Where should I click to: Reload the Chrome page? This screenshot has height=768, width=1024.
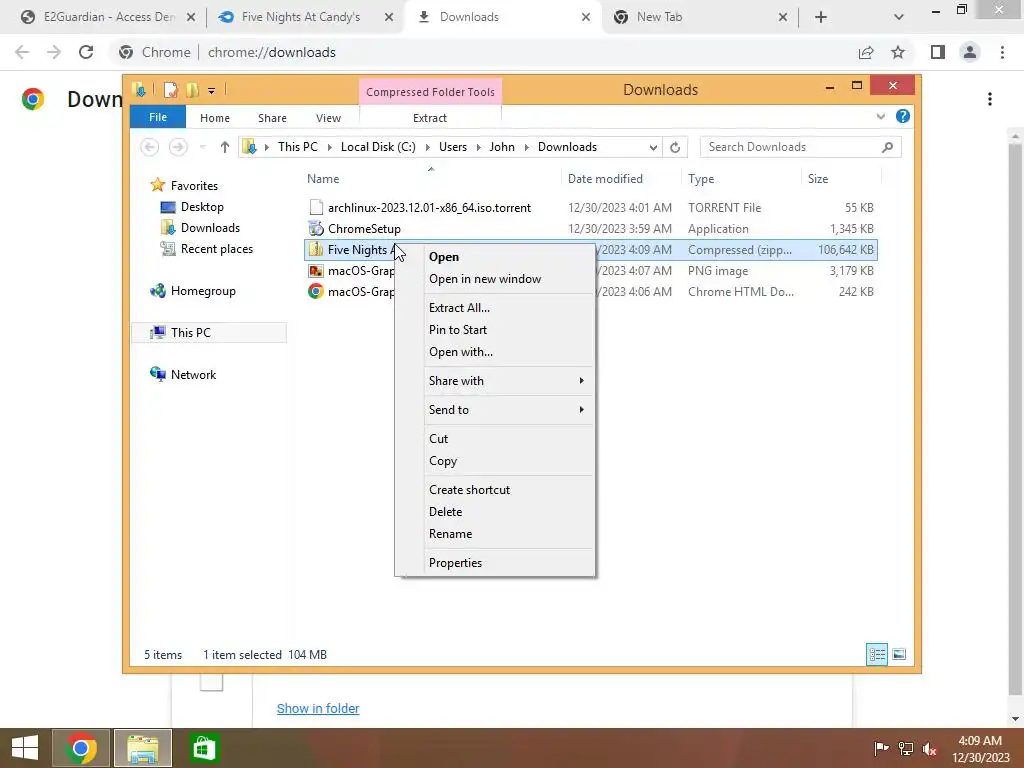[86, 52]
